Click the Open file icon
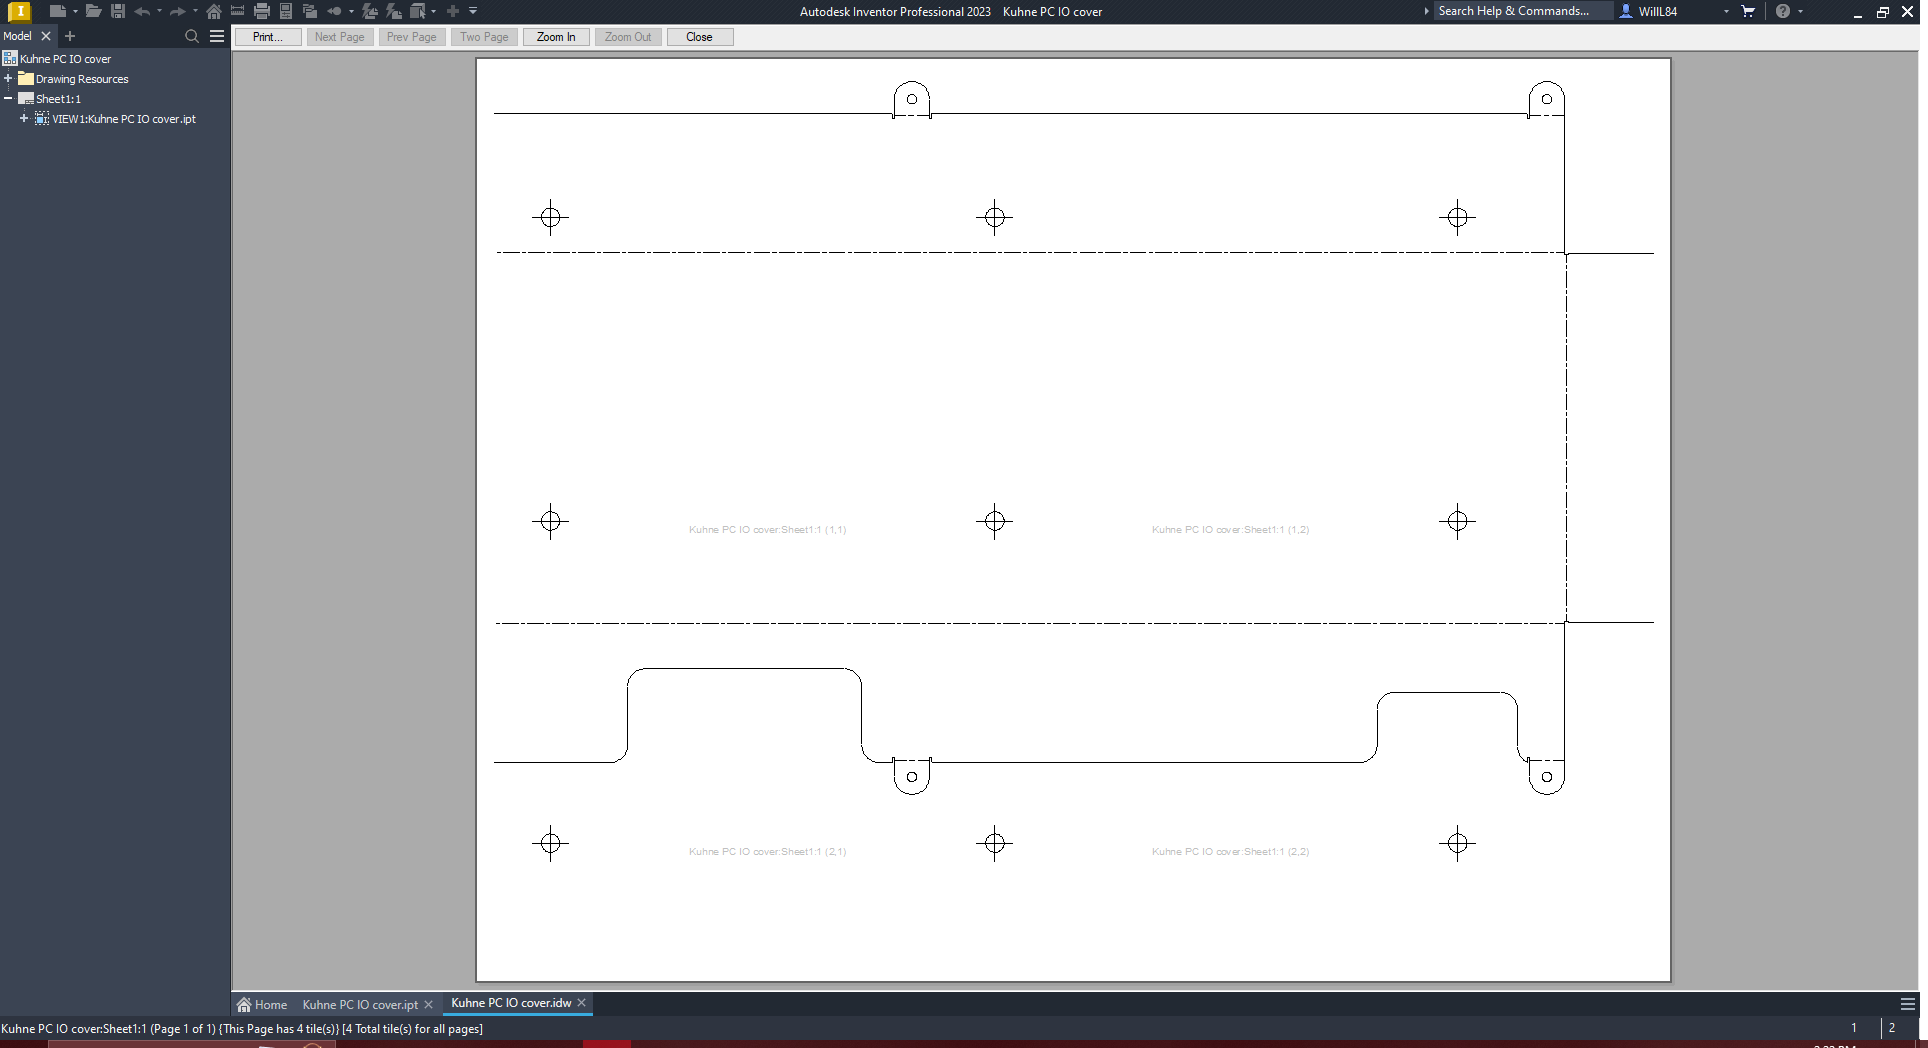The height and width of the screenshot is (1048, 1928). [92, 11]
